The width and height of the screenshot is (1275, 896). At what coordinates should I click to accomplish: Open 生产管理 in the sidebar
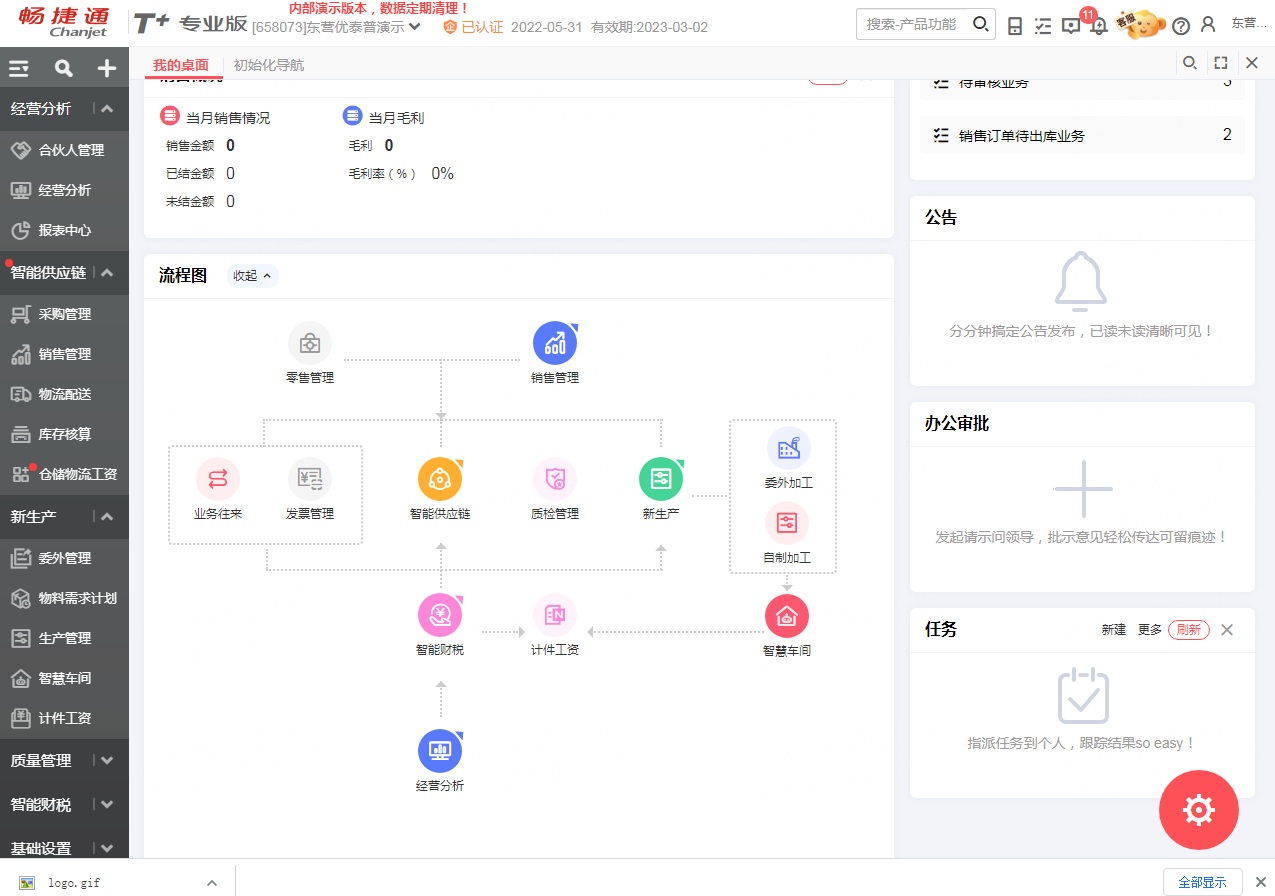point(64,638)
